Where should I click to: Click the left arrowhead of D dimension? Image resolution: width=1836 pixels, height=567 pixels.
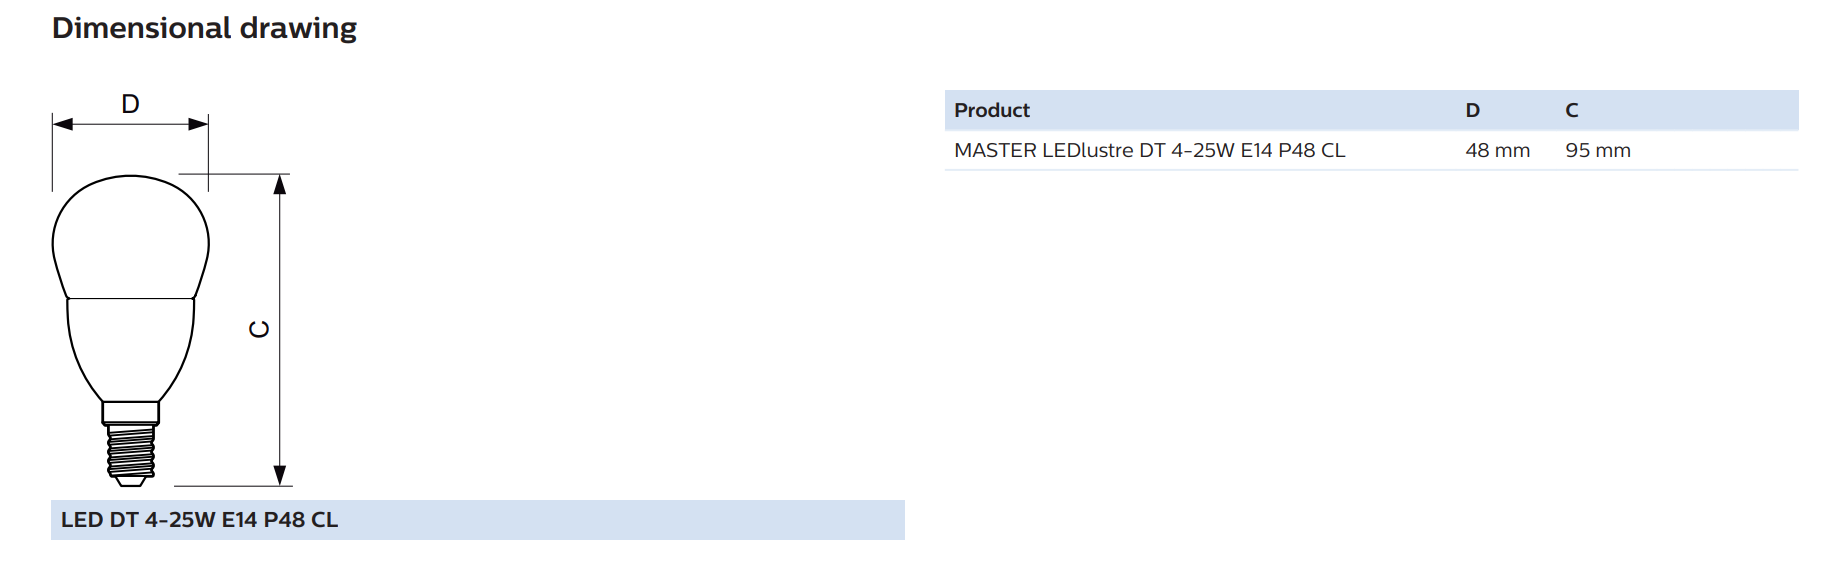[63, 124]
